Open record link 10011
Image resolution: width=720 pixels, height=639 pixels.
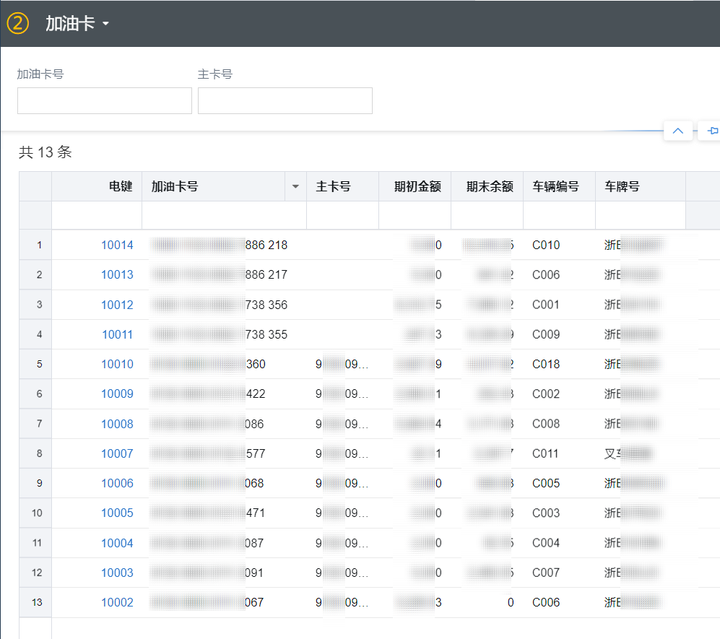pos(117,335)
